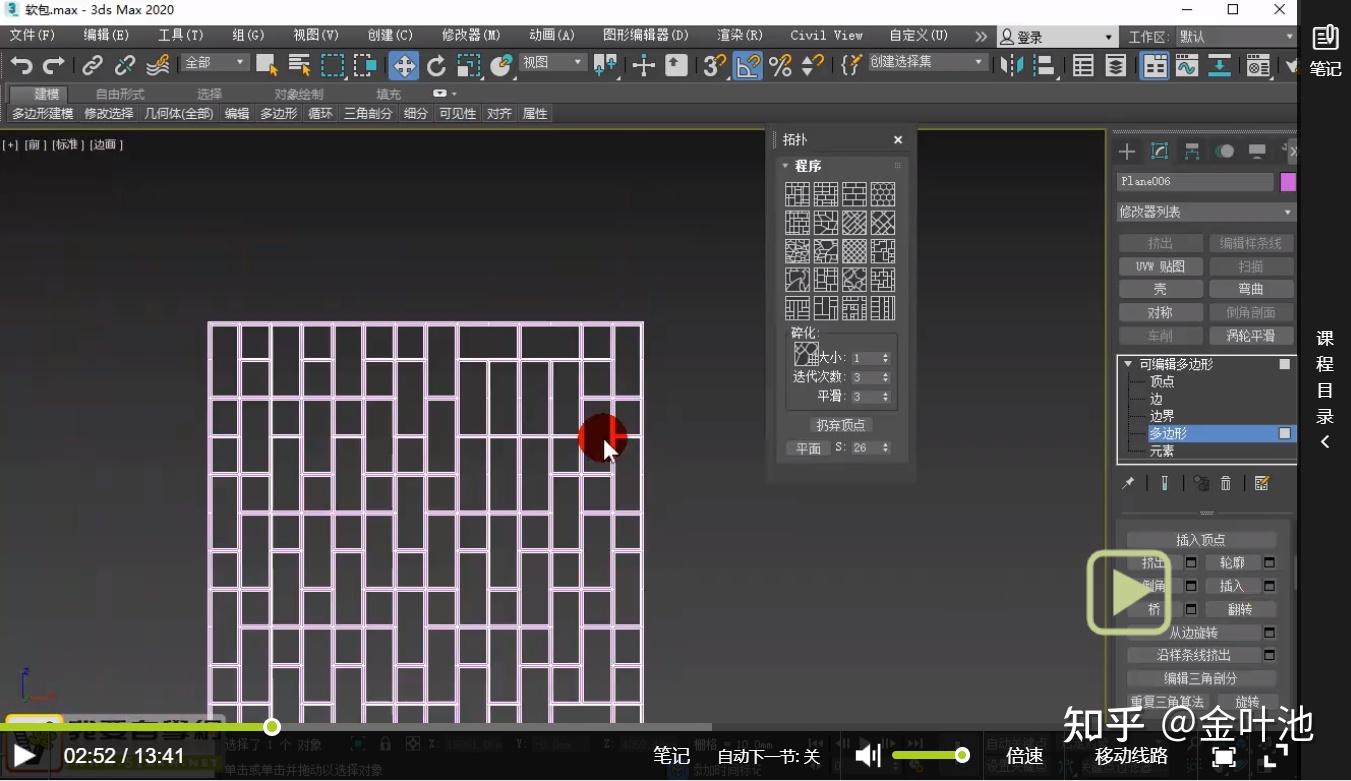Toggle the Spinner Snap icon
Screen dimensions: 1351x781
(x=812, y=66)
